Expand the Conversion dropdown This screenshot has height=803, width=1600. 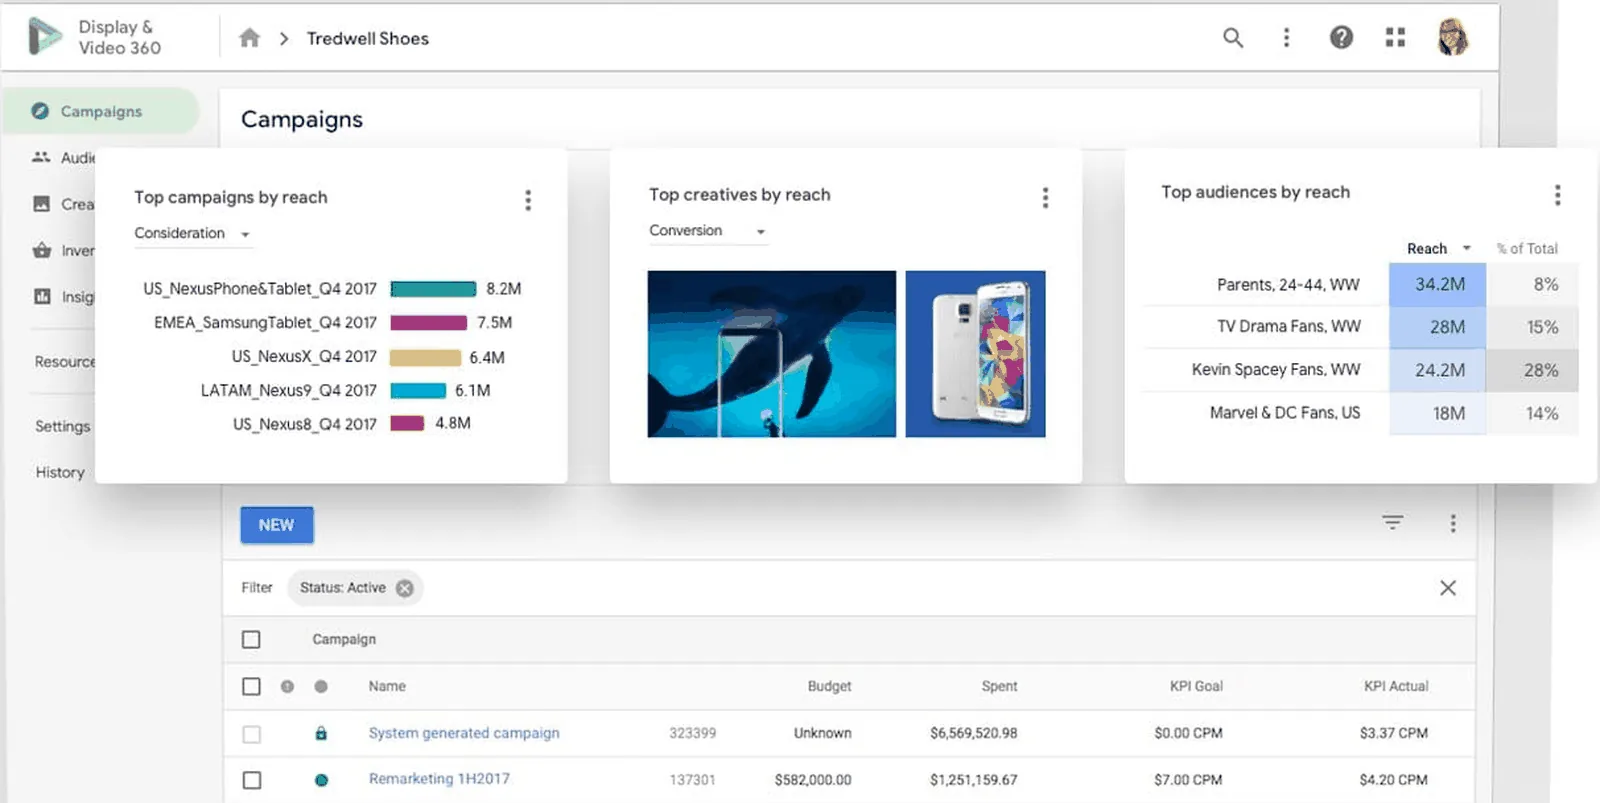[707, 230]
